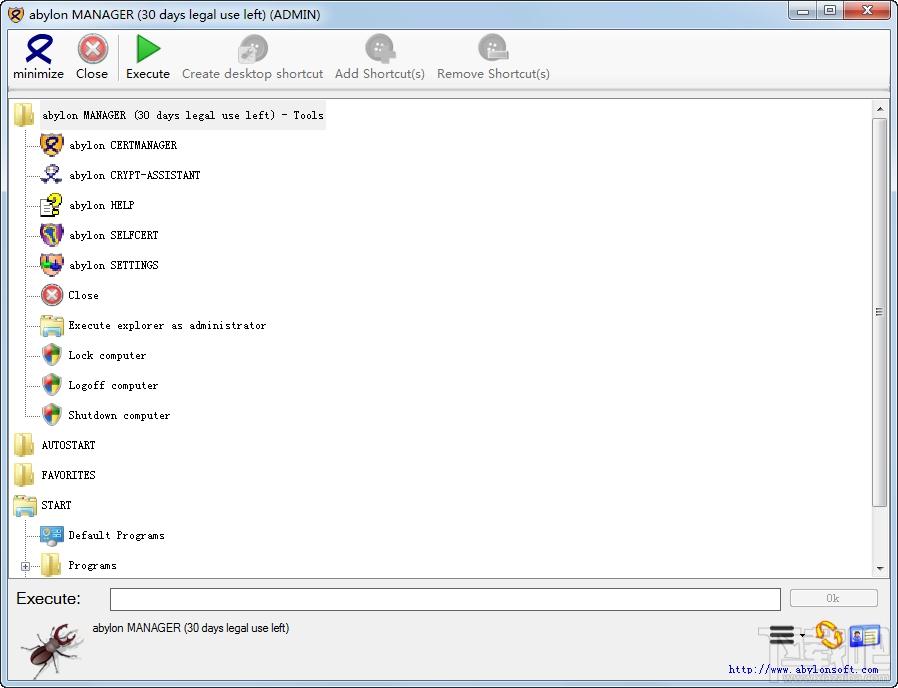
Task: Click the START folder icon
Action: pyautogui.click(x=25, y=505)
